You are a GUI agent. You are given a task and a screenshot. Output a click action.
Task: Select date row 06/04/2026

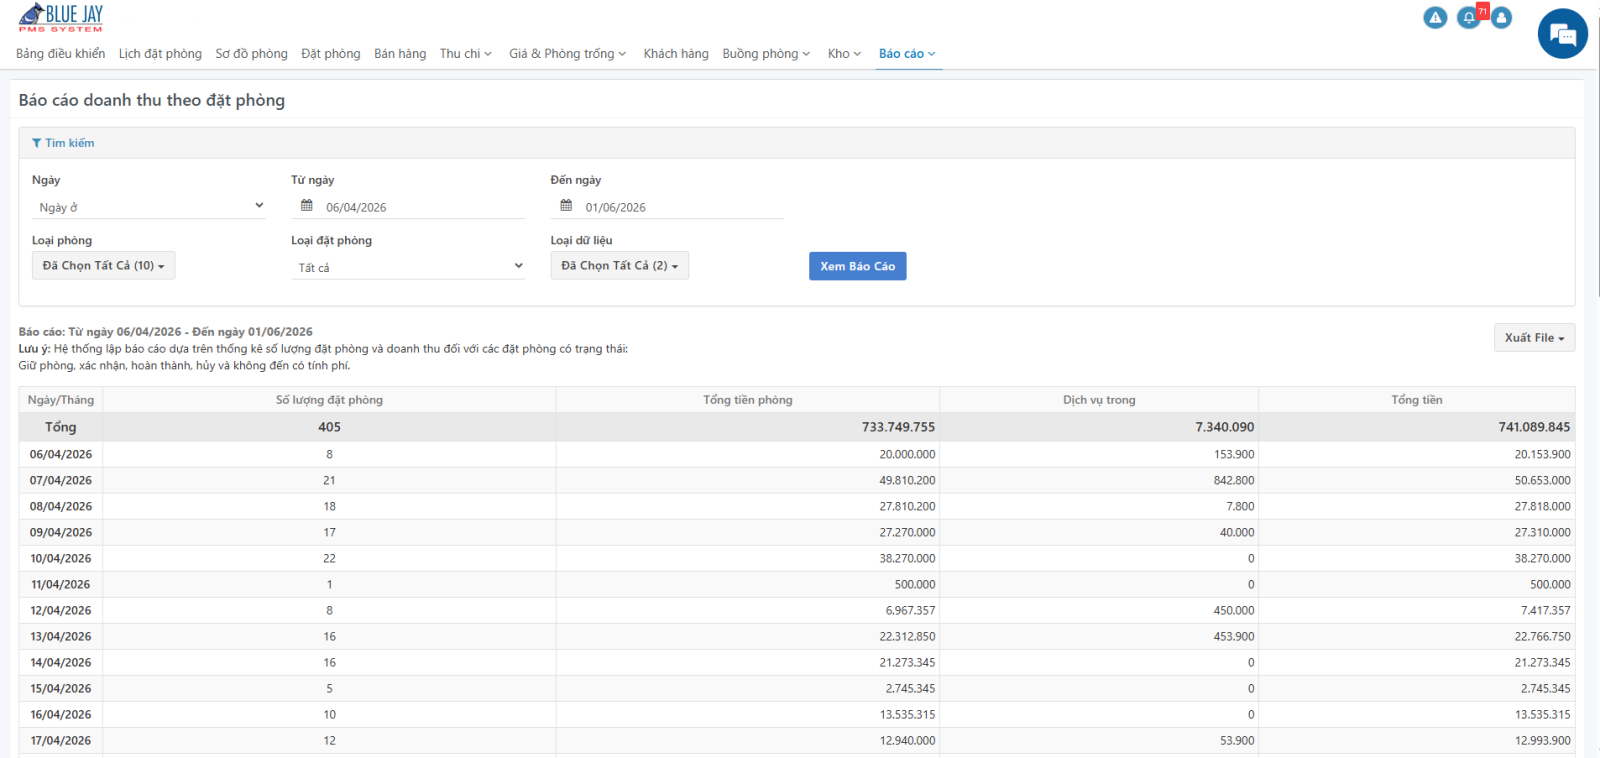[x=797, y=454]
